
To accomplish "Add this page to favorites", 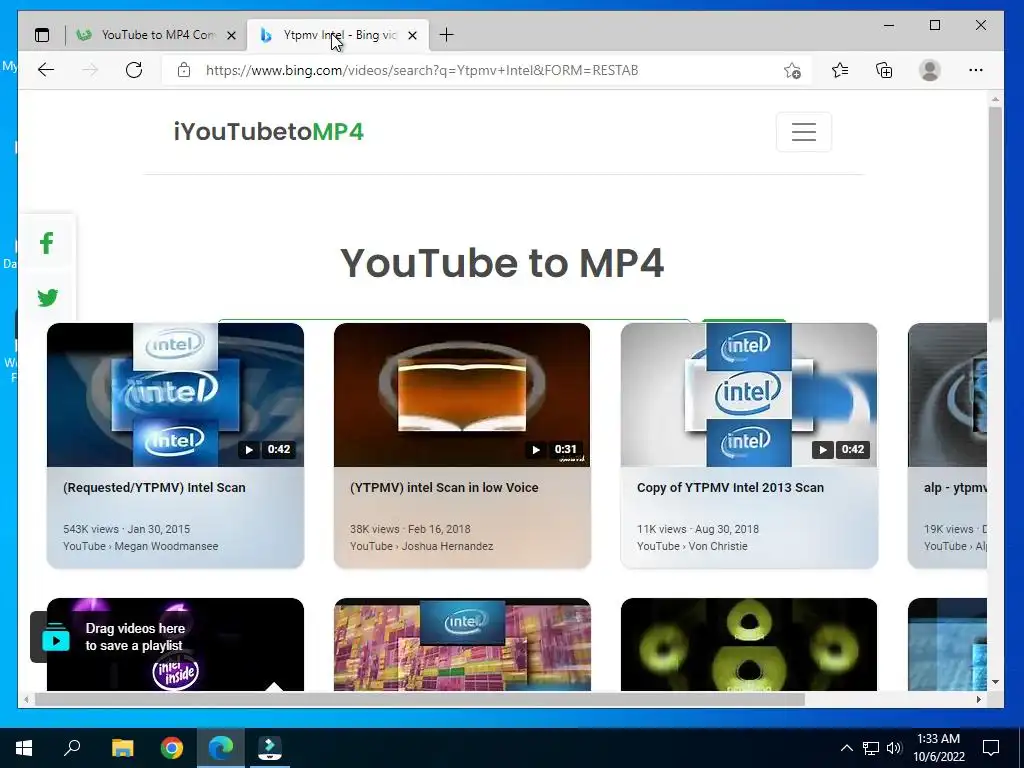I will click(792, 70).
